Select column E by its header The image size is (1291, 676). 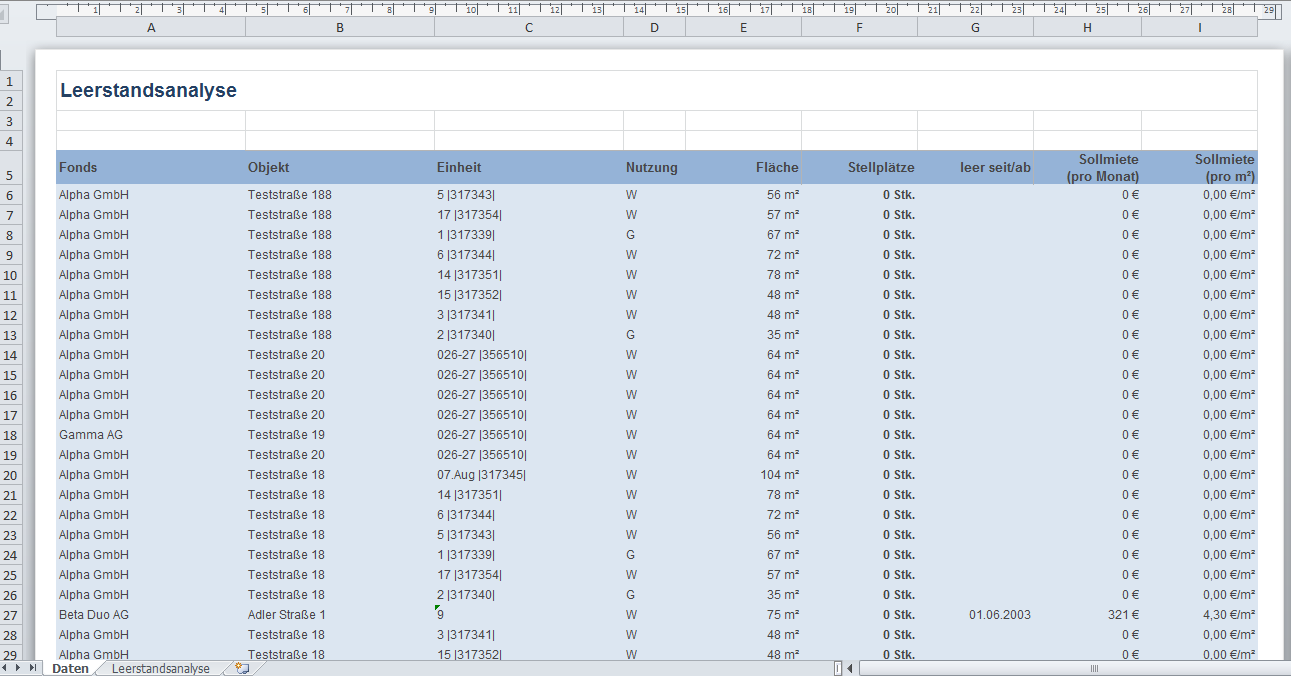pos(744,28)
